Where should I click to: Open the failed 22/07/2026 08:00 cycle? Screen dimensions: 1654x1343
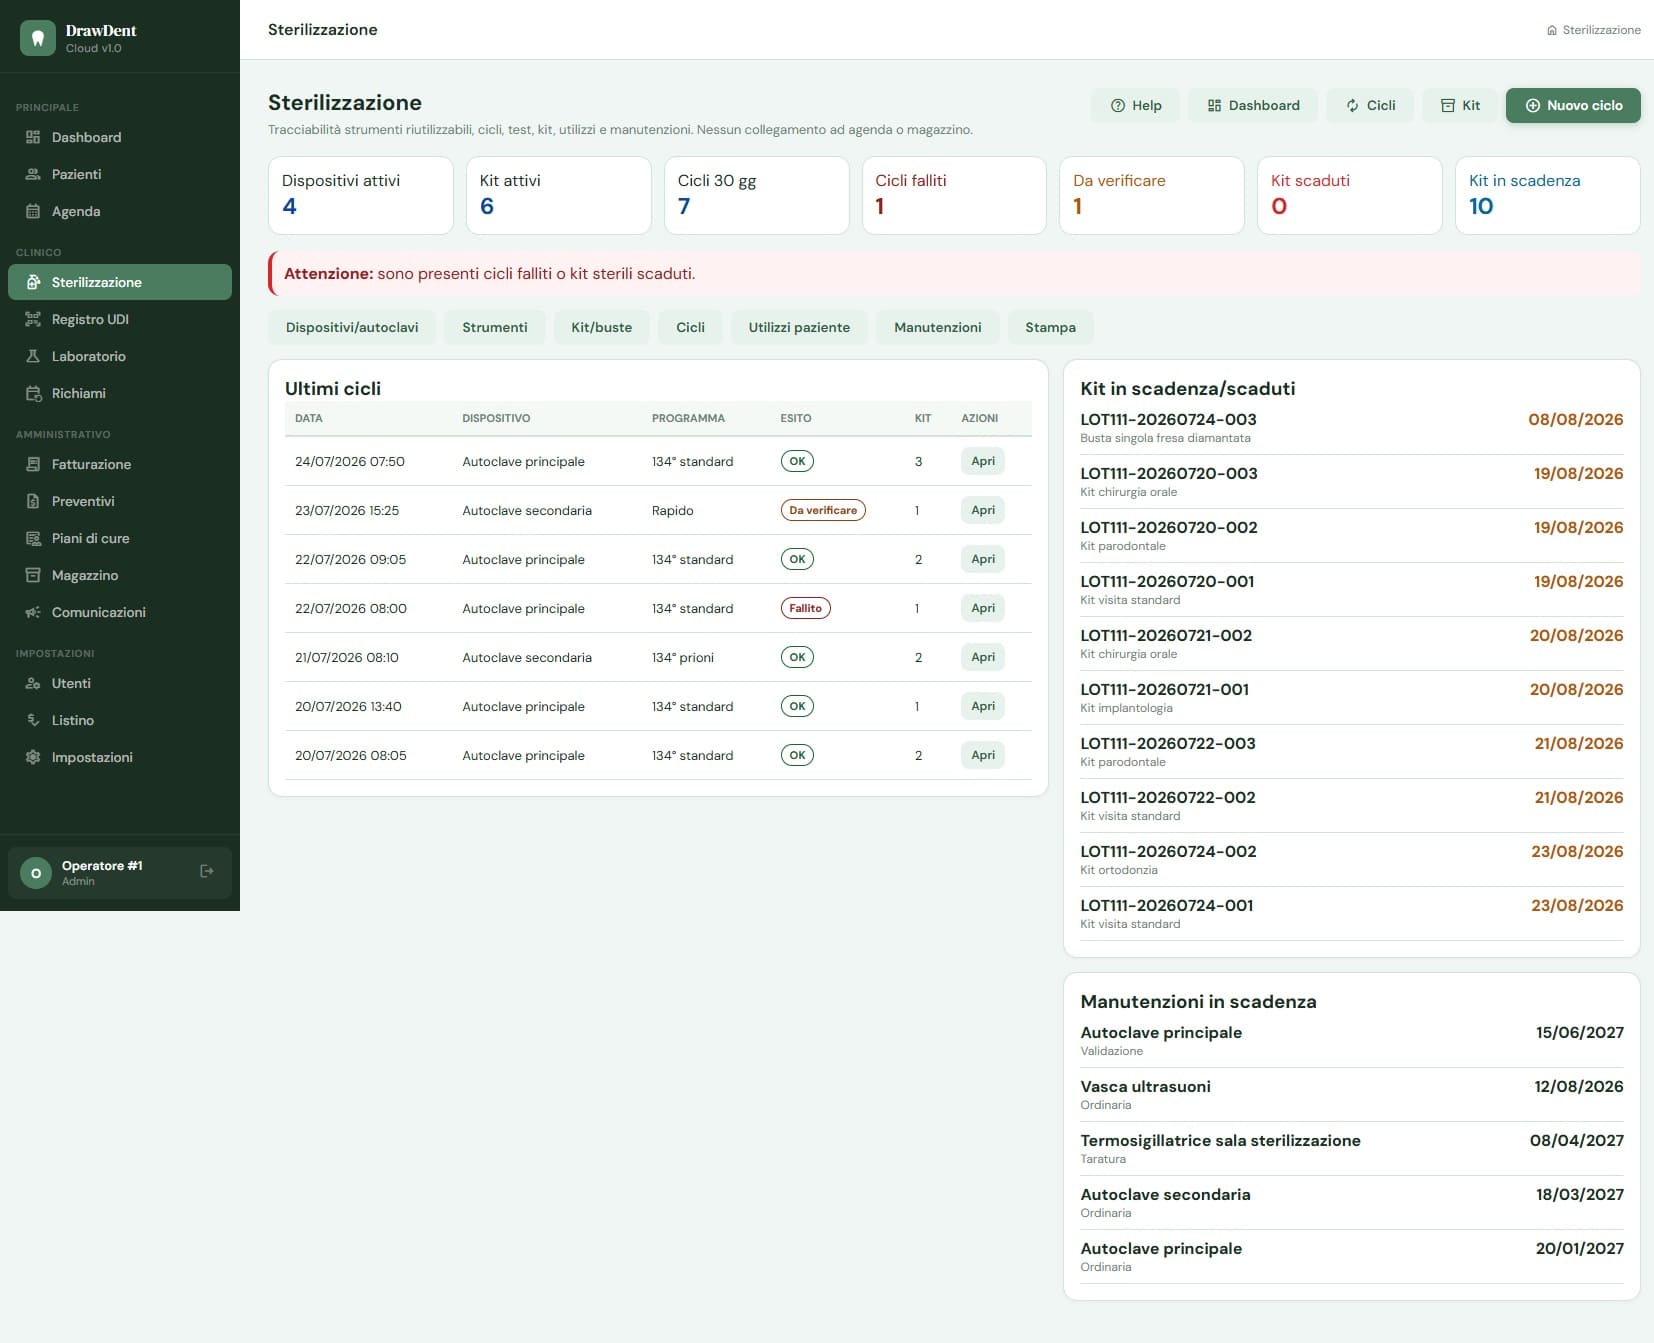point(983,608)
